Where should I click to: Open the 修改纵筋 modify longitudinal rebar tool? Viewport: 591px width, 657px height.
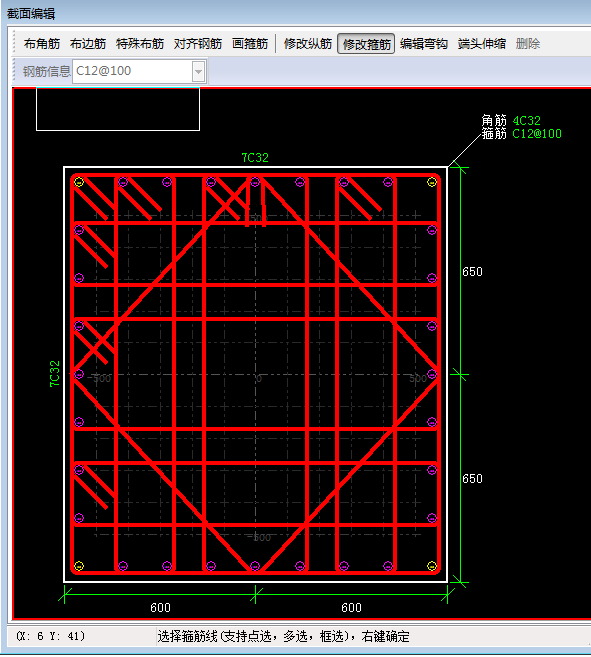tap(308, 44)
